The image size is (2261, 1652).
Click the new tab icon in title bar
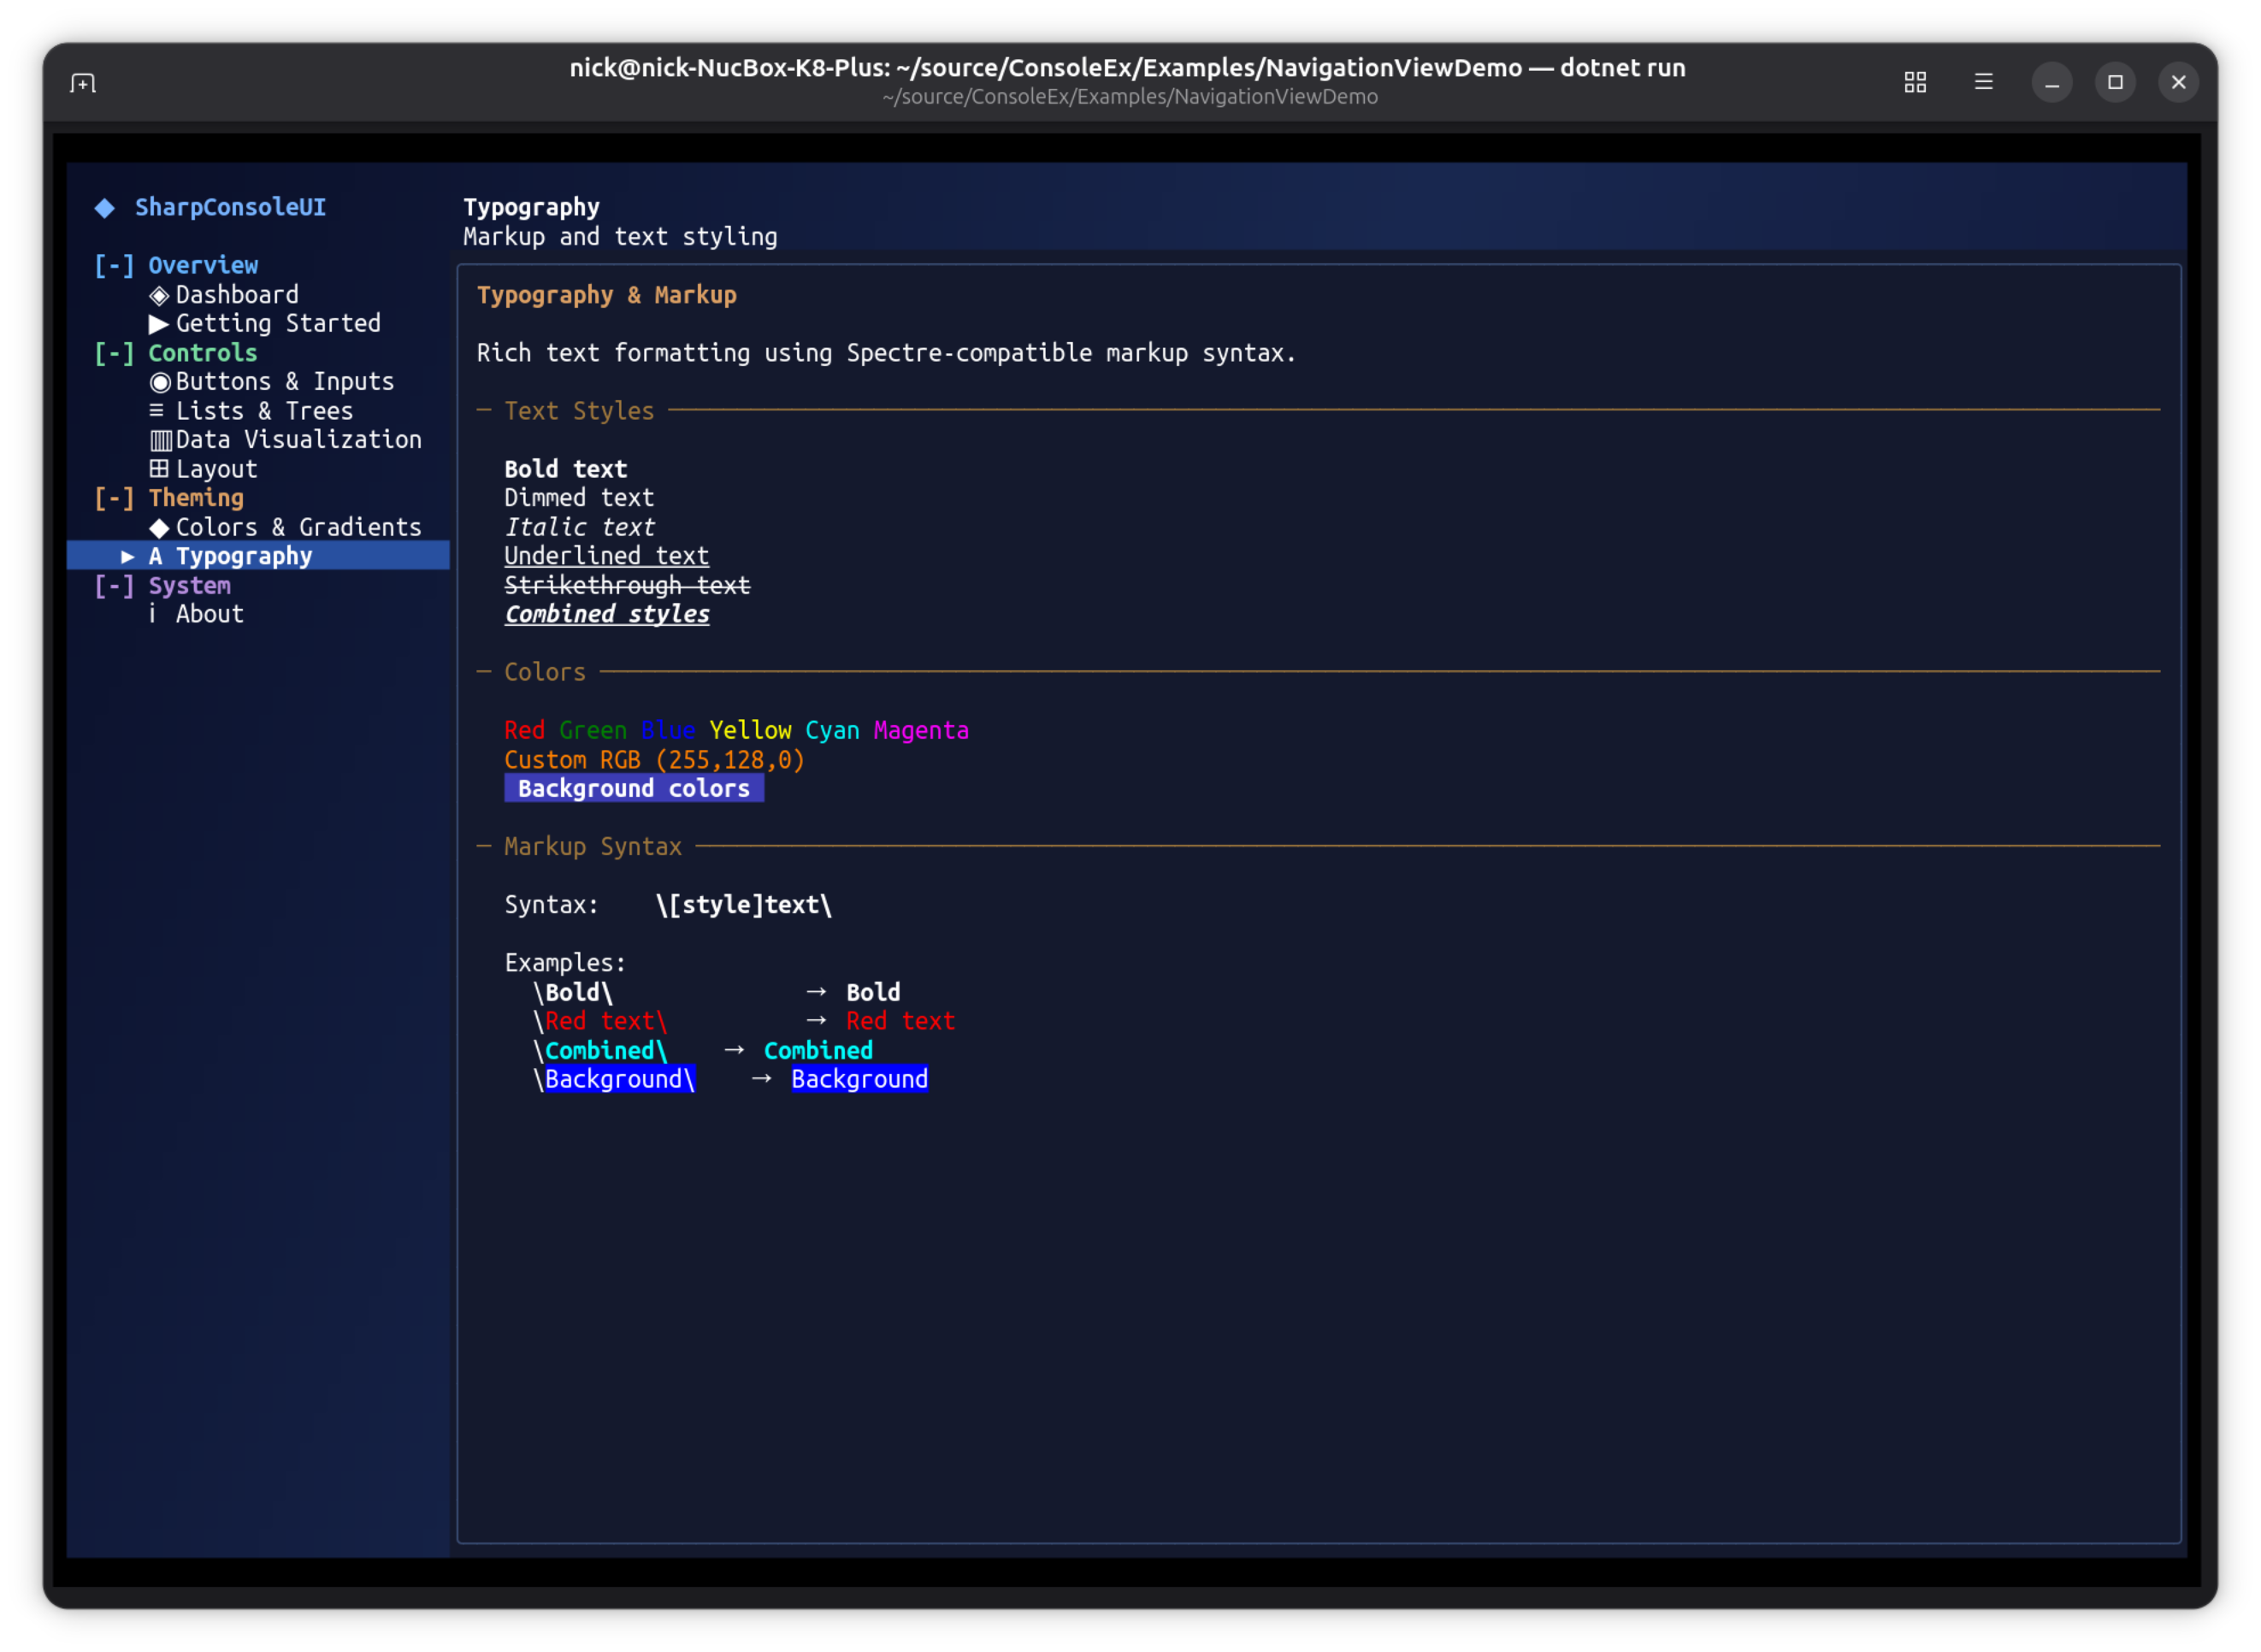point(83,83)
